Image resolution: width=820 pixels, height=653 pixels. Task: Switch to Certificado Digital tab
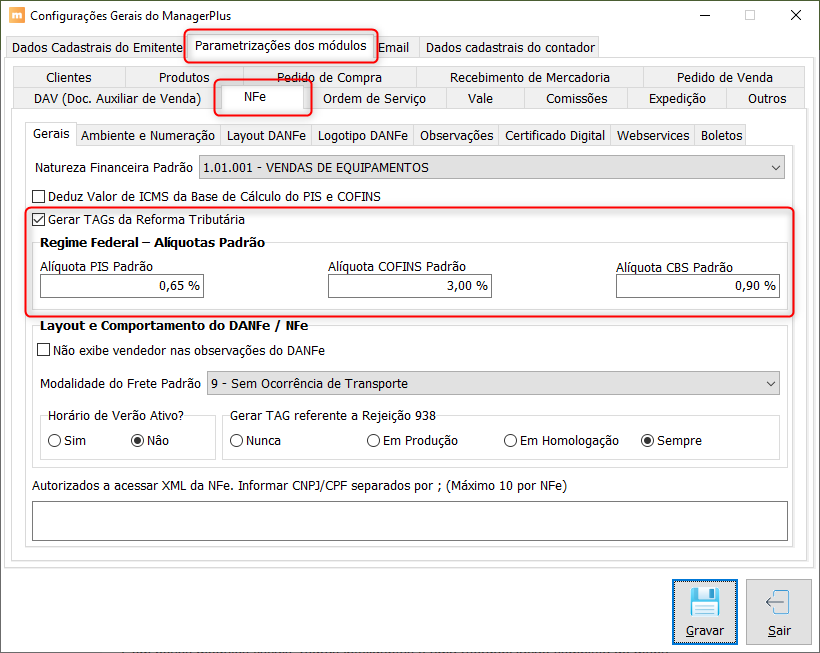(x=554, y=136)
